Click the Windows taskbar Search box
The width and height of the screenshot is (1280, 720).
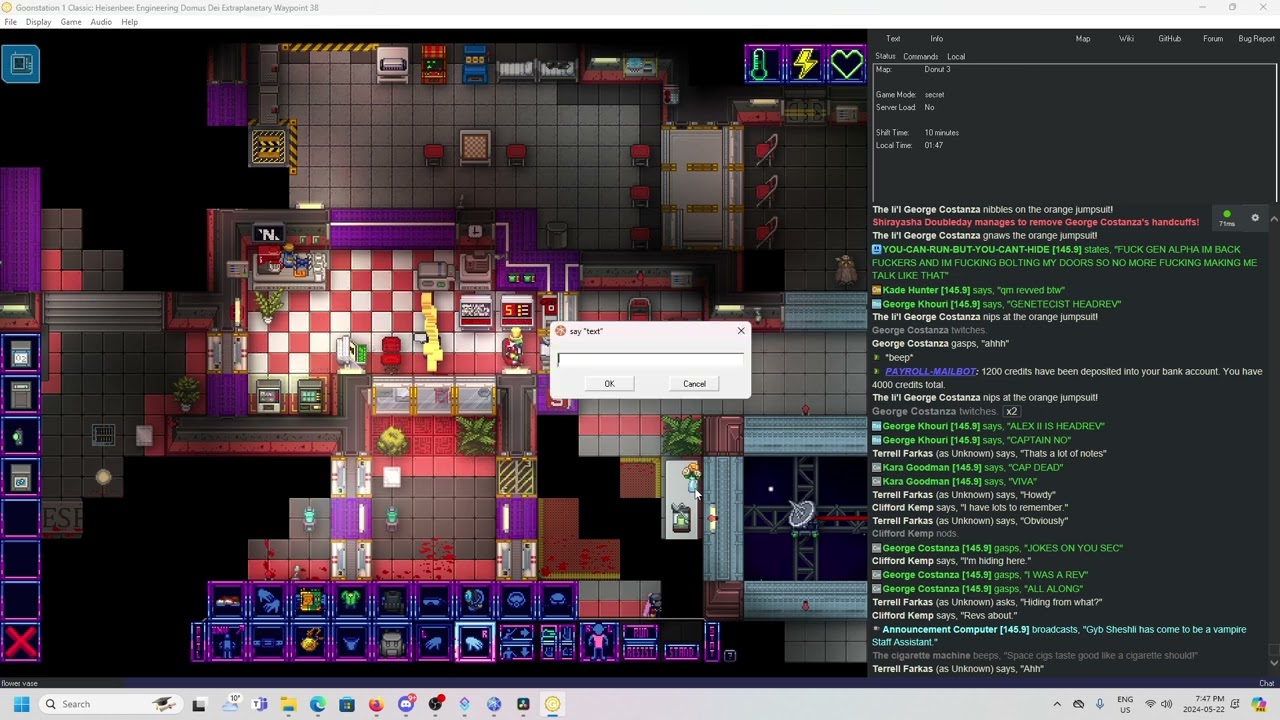(110, 704)
